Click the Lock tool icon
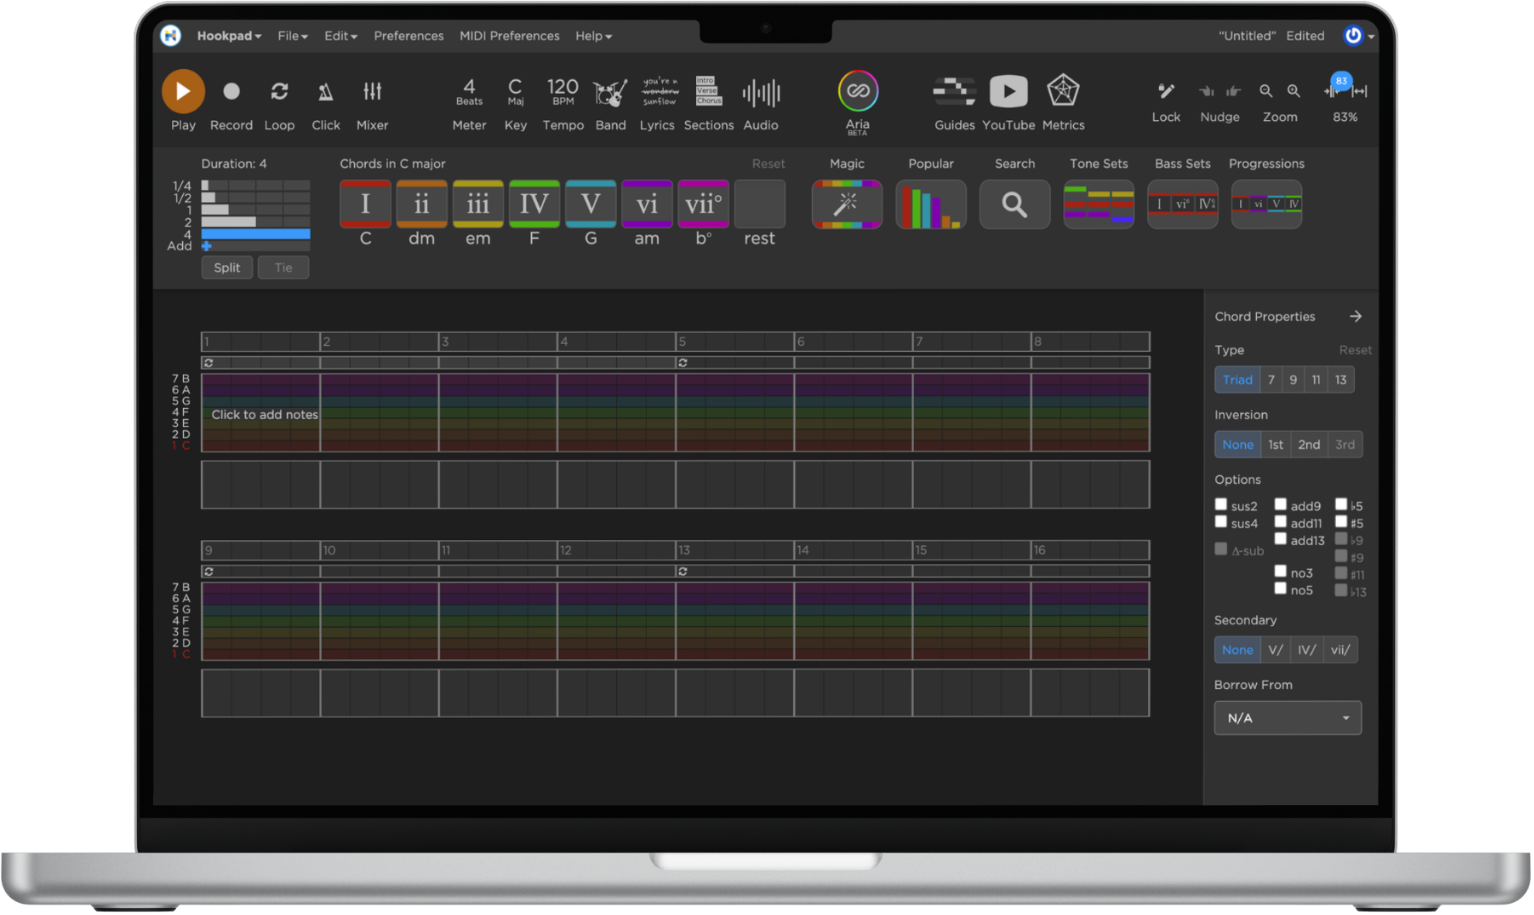This screenshot has width=1534, height=915. tap(1166, 91)
